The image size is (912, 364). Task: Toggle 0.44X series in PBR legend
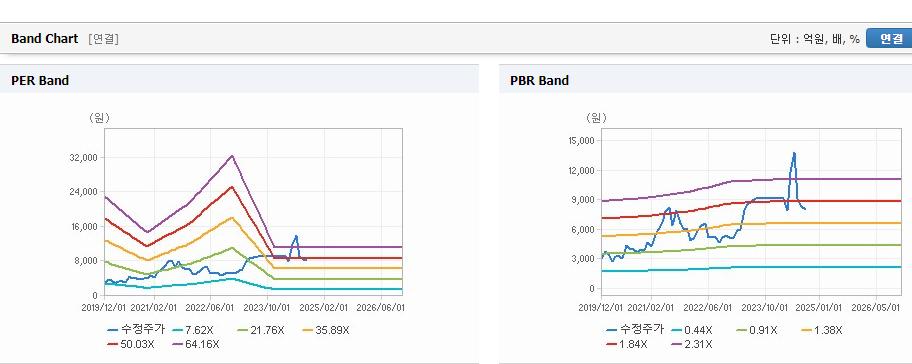[692, 330]
